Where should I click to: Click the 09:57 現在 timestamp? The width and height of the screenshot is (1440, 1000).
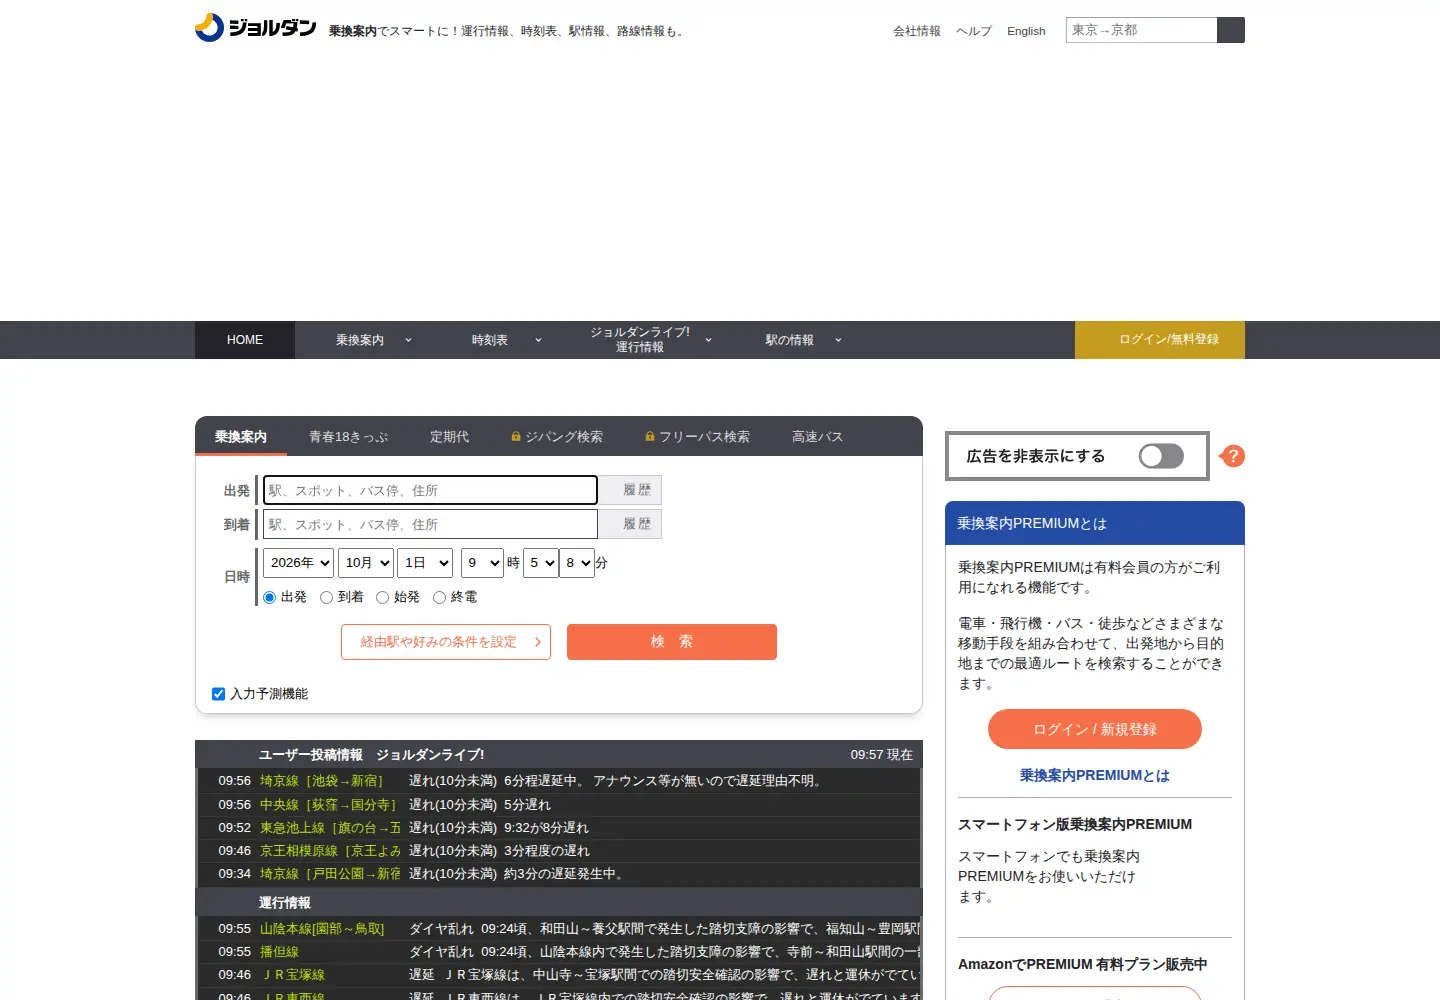pyautogui.click(x=881, y=755)
